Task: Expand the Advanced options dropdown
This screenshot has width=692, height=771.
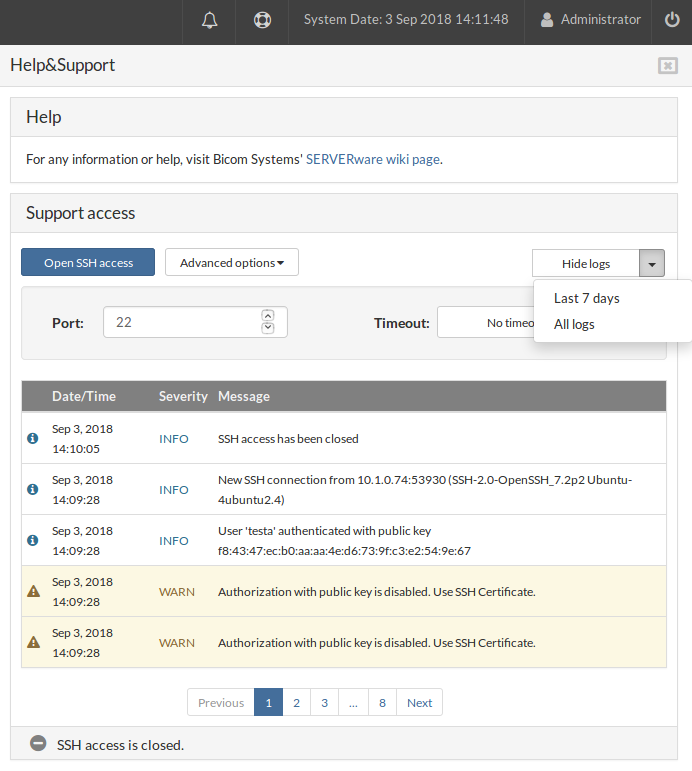Action: [232, 263]
